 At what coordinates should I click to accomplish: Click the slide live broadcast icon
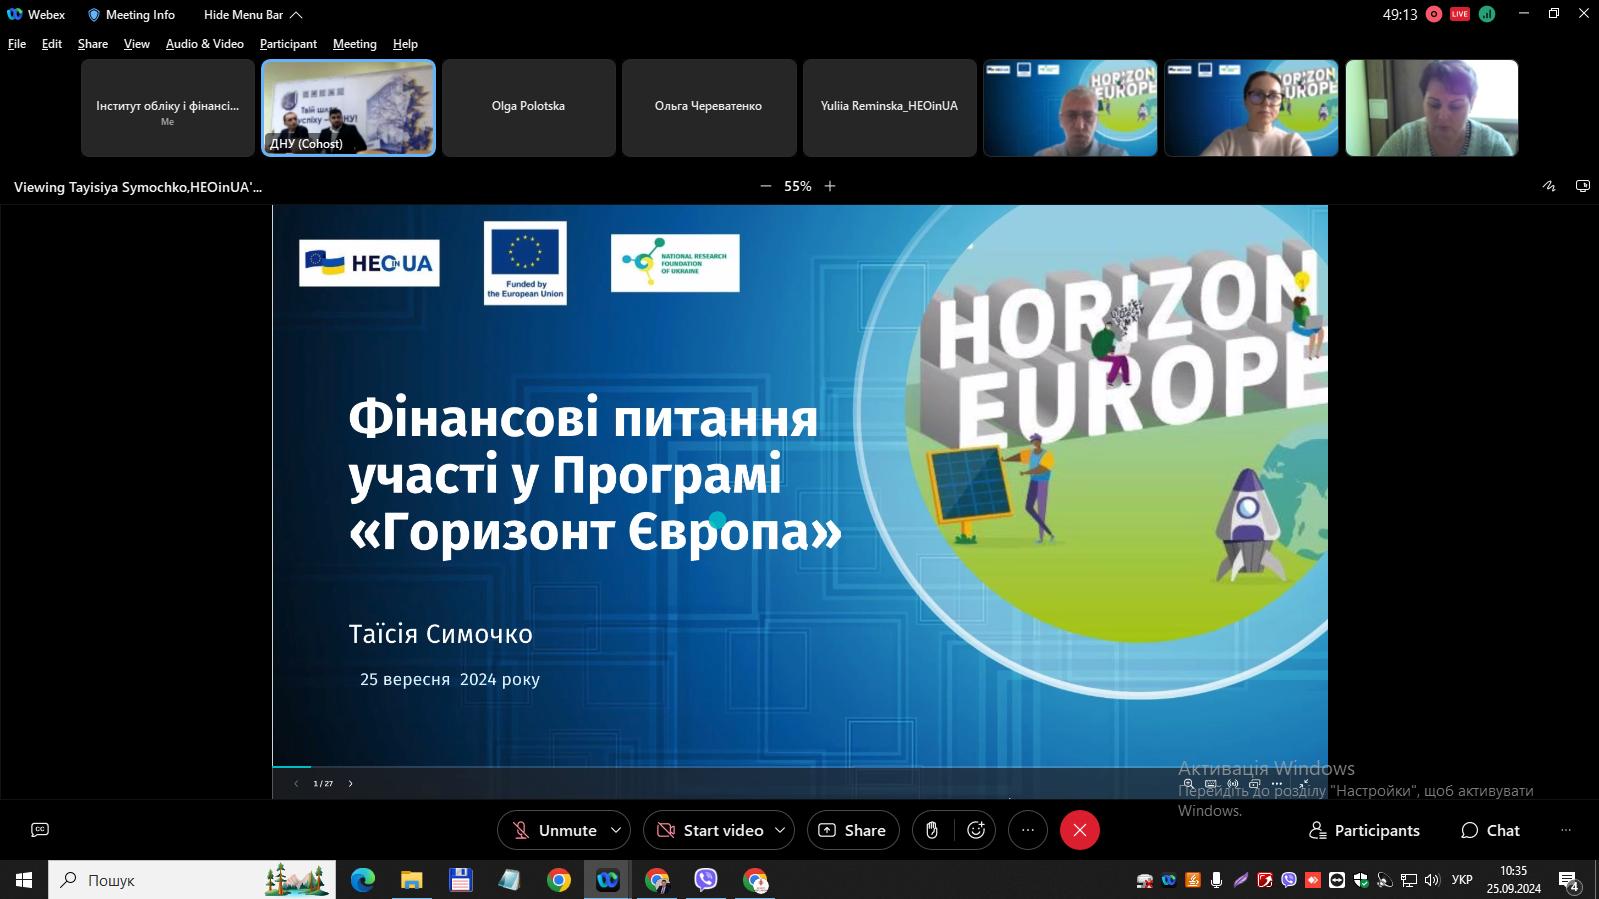tap(1232, 784)
